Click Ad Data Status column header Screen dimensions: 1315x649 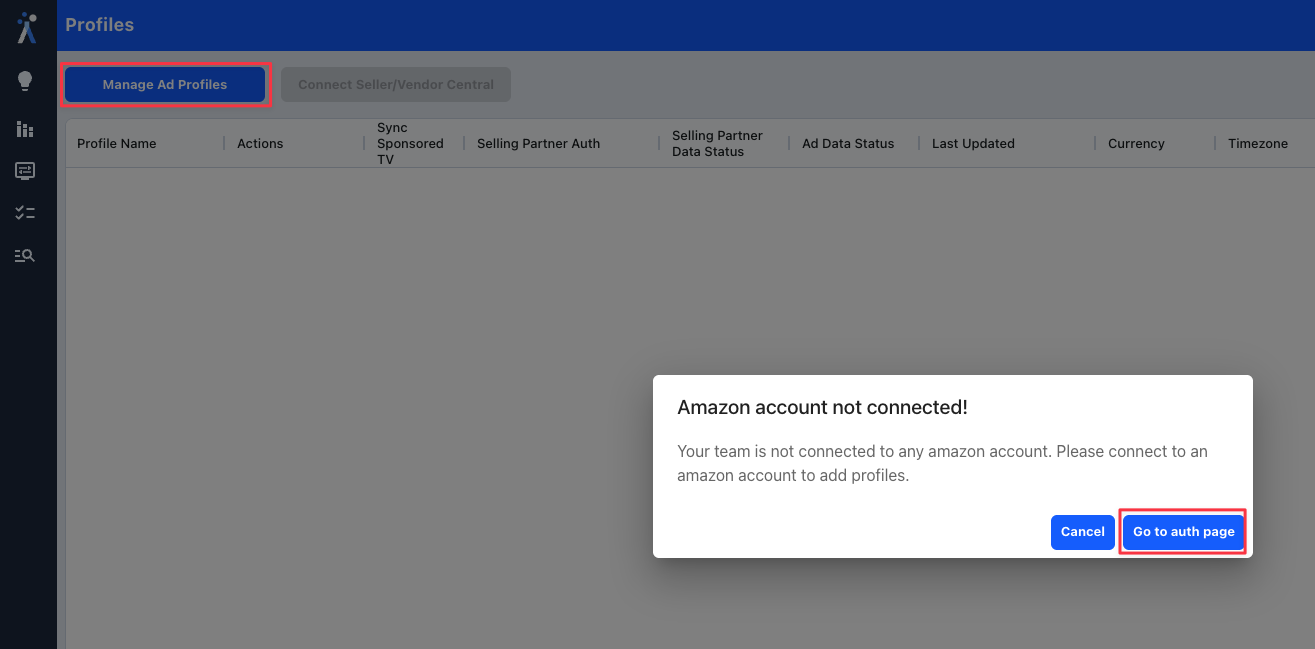(848, 144)
